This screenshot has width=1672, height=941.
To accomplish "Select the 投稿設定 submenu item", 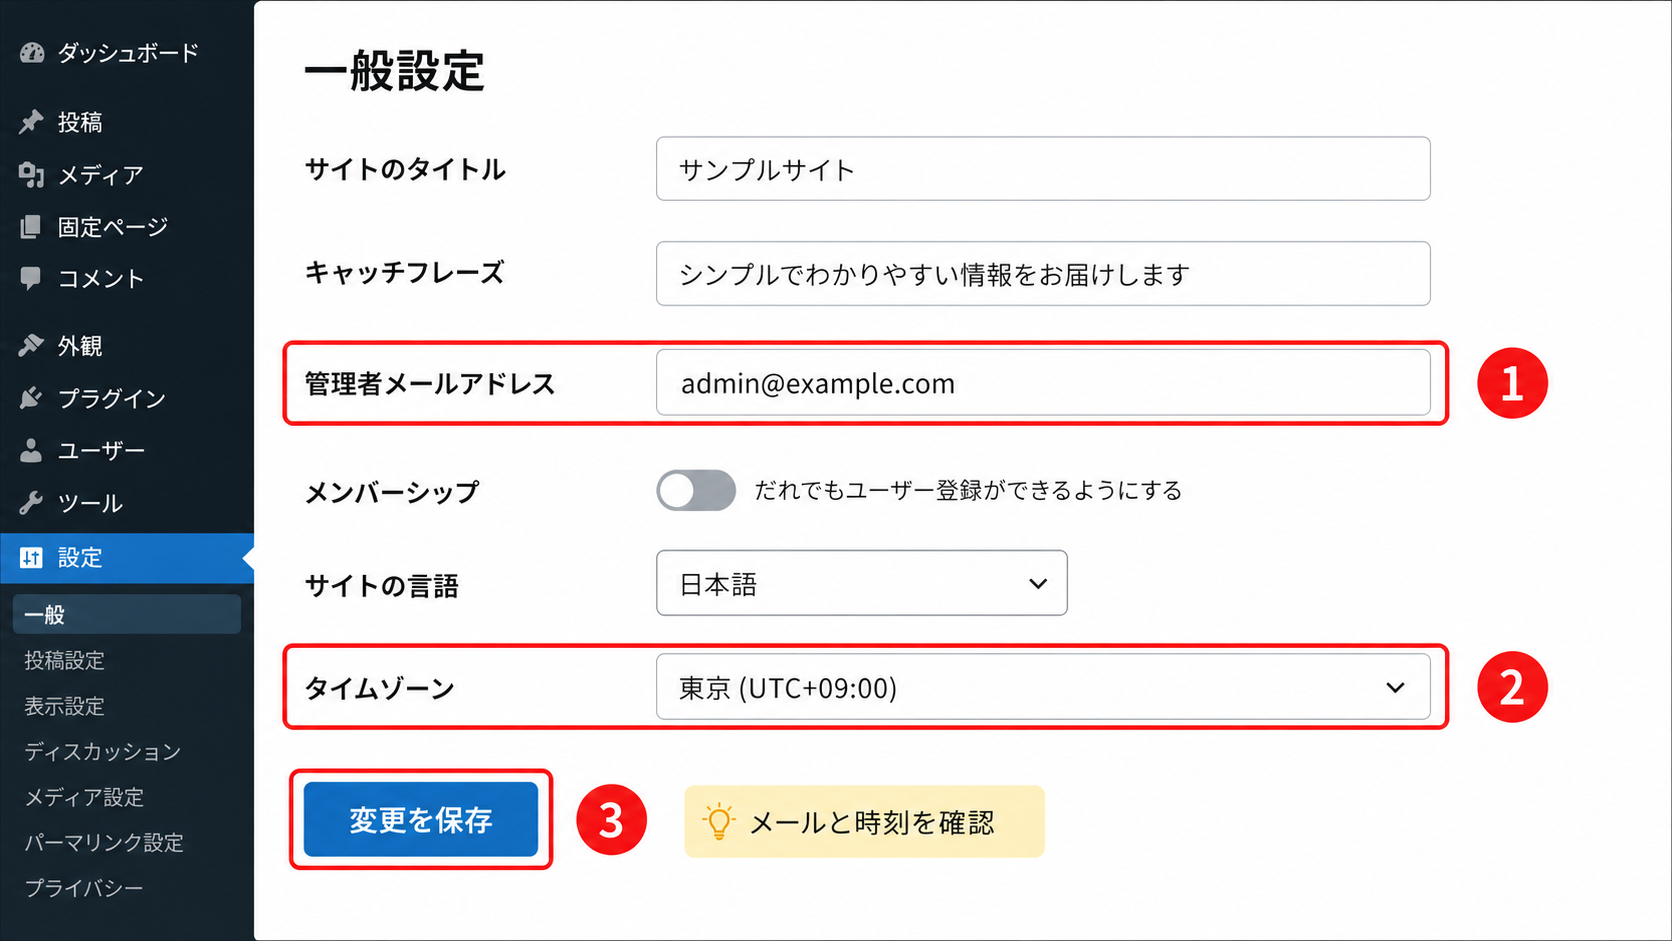I will 65,660.
